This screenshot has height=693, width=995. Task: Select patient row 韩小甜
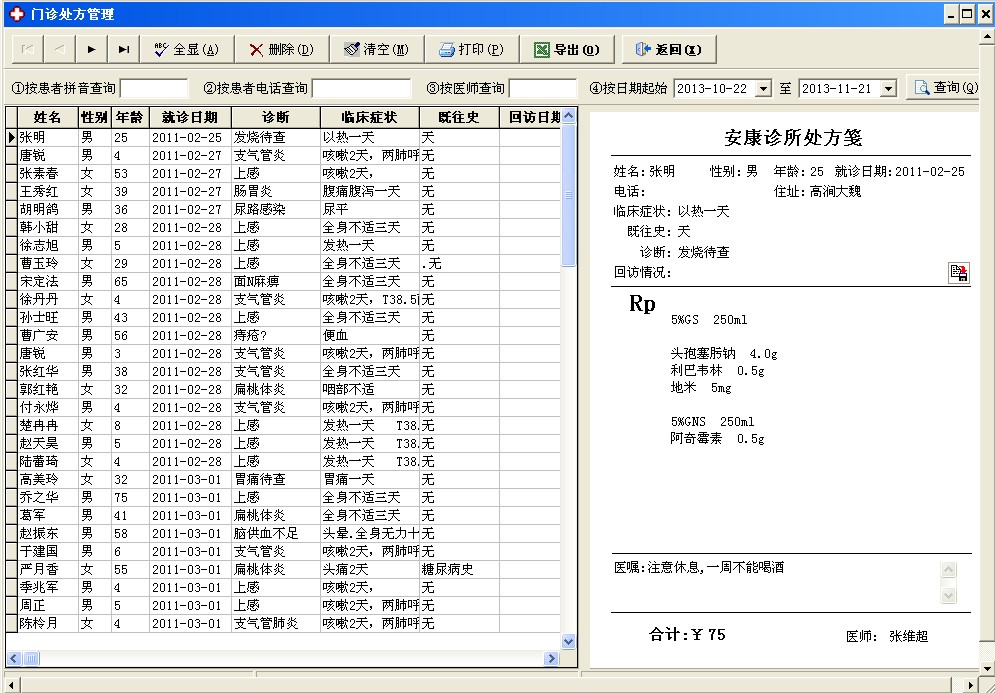coord(283,227)
